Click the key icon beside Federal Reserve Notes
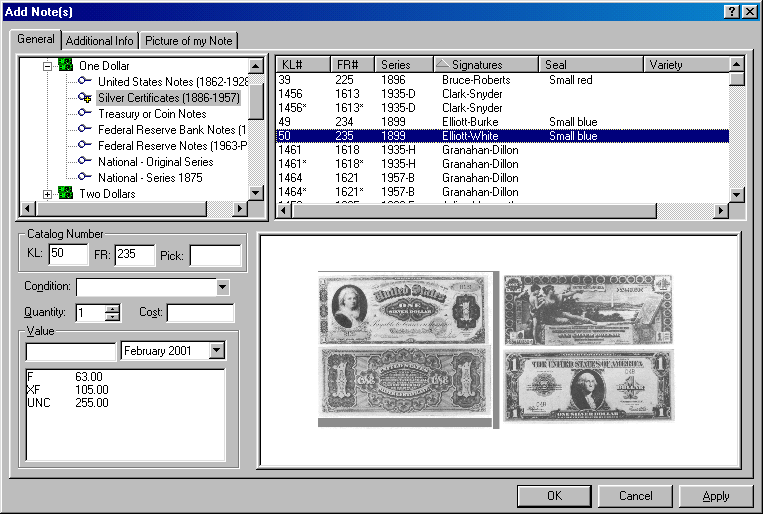Viewport: 763px width, 514px height. click(85, 145)
